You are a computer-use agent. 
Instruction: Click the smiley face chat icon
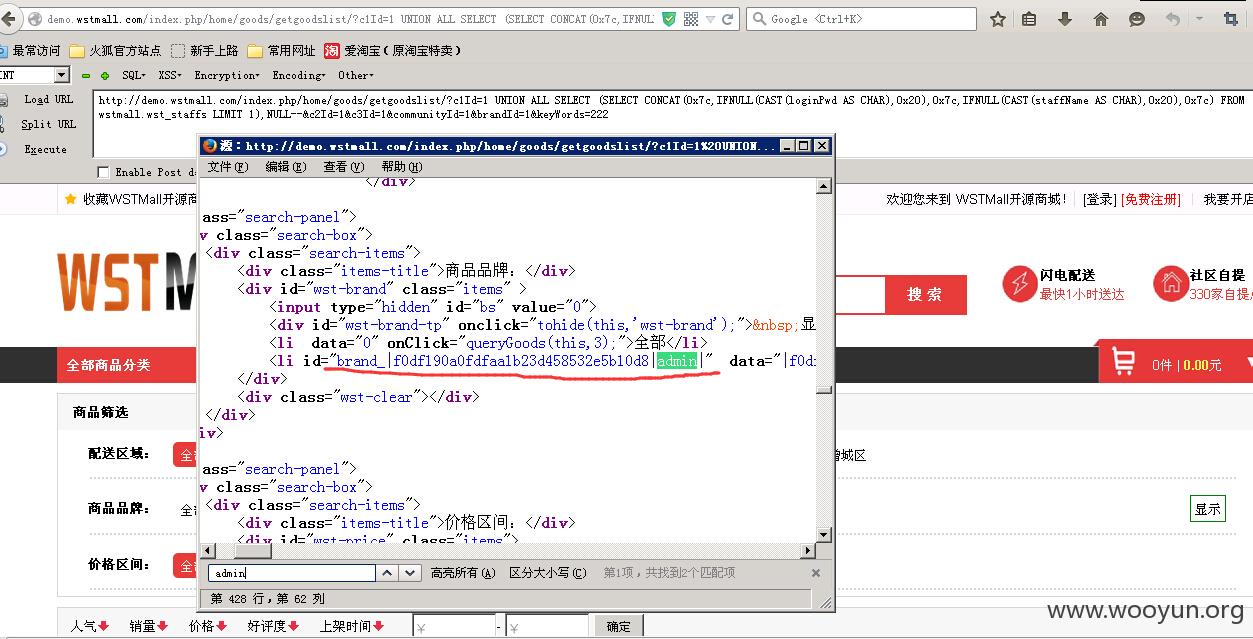click(1137, 19)
